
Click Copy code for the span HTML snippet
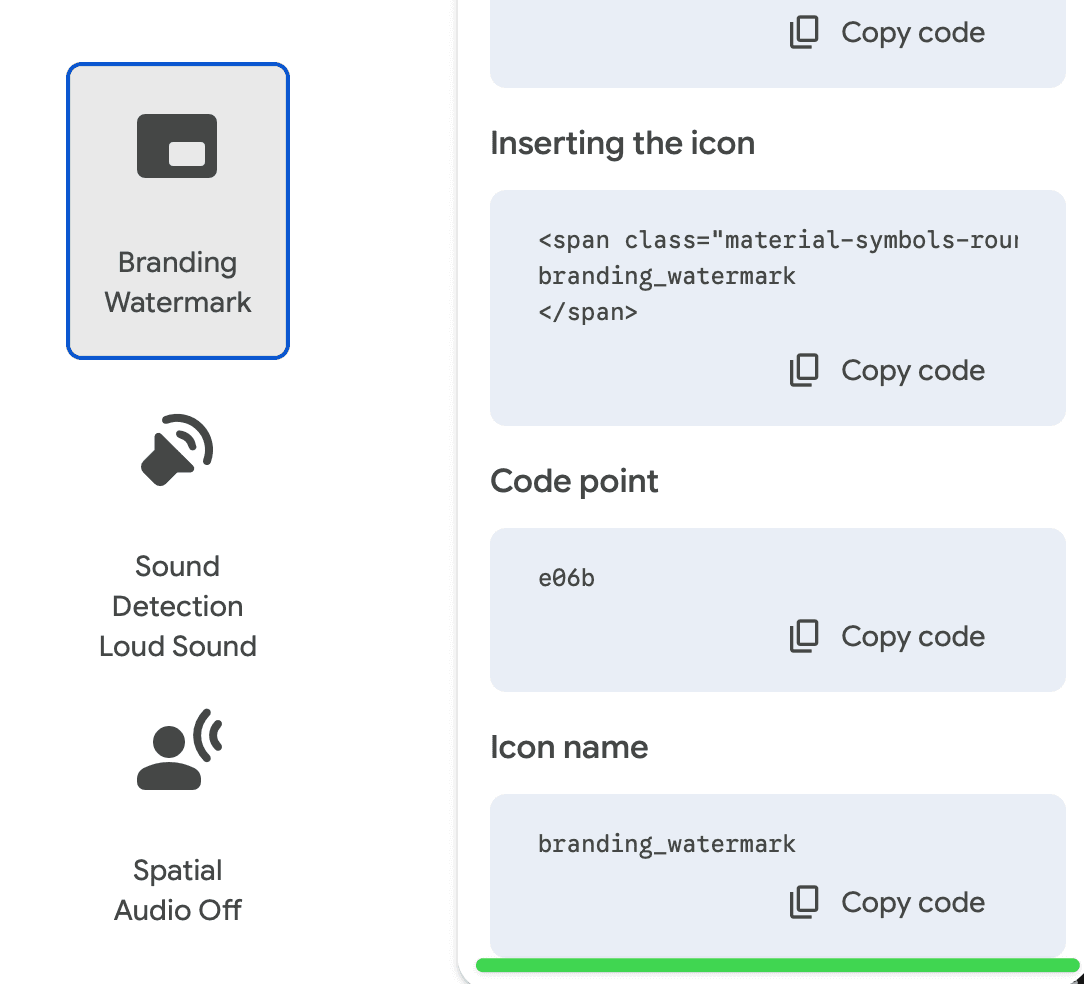(x=913, y=370)
